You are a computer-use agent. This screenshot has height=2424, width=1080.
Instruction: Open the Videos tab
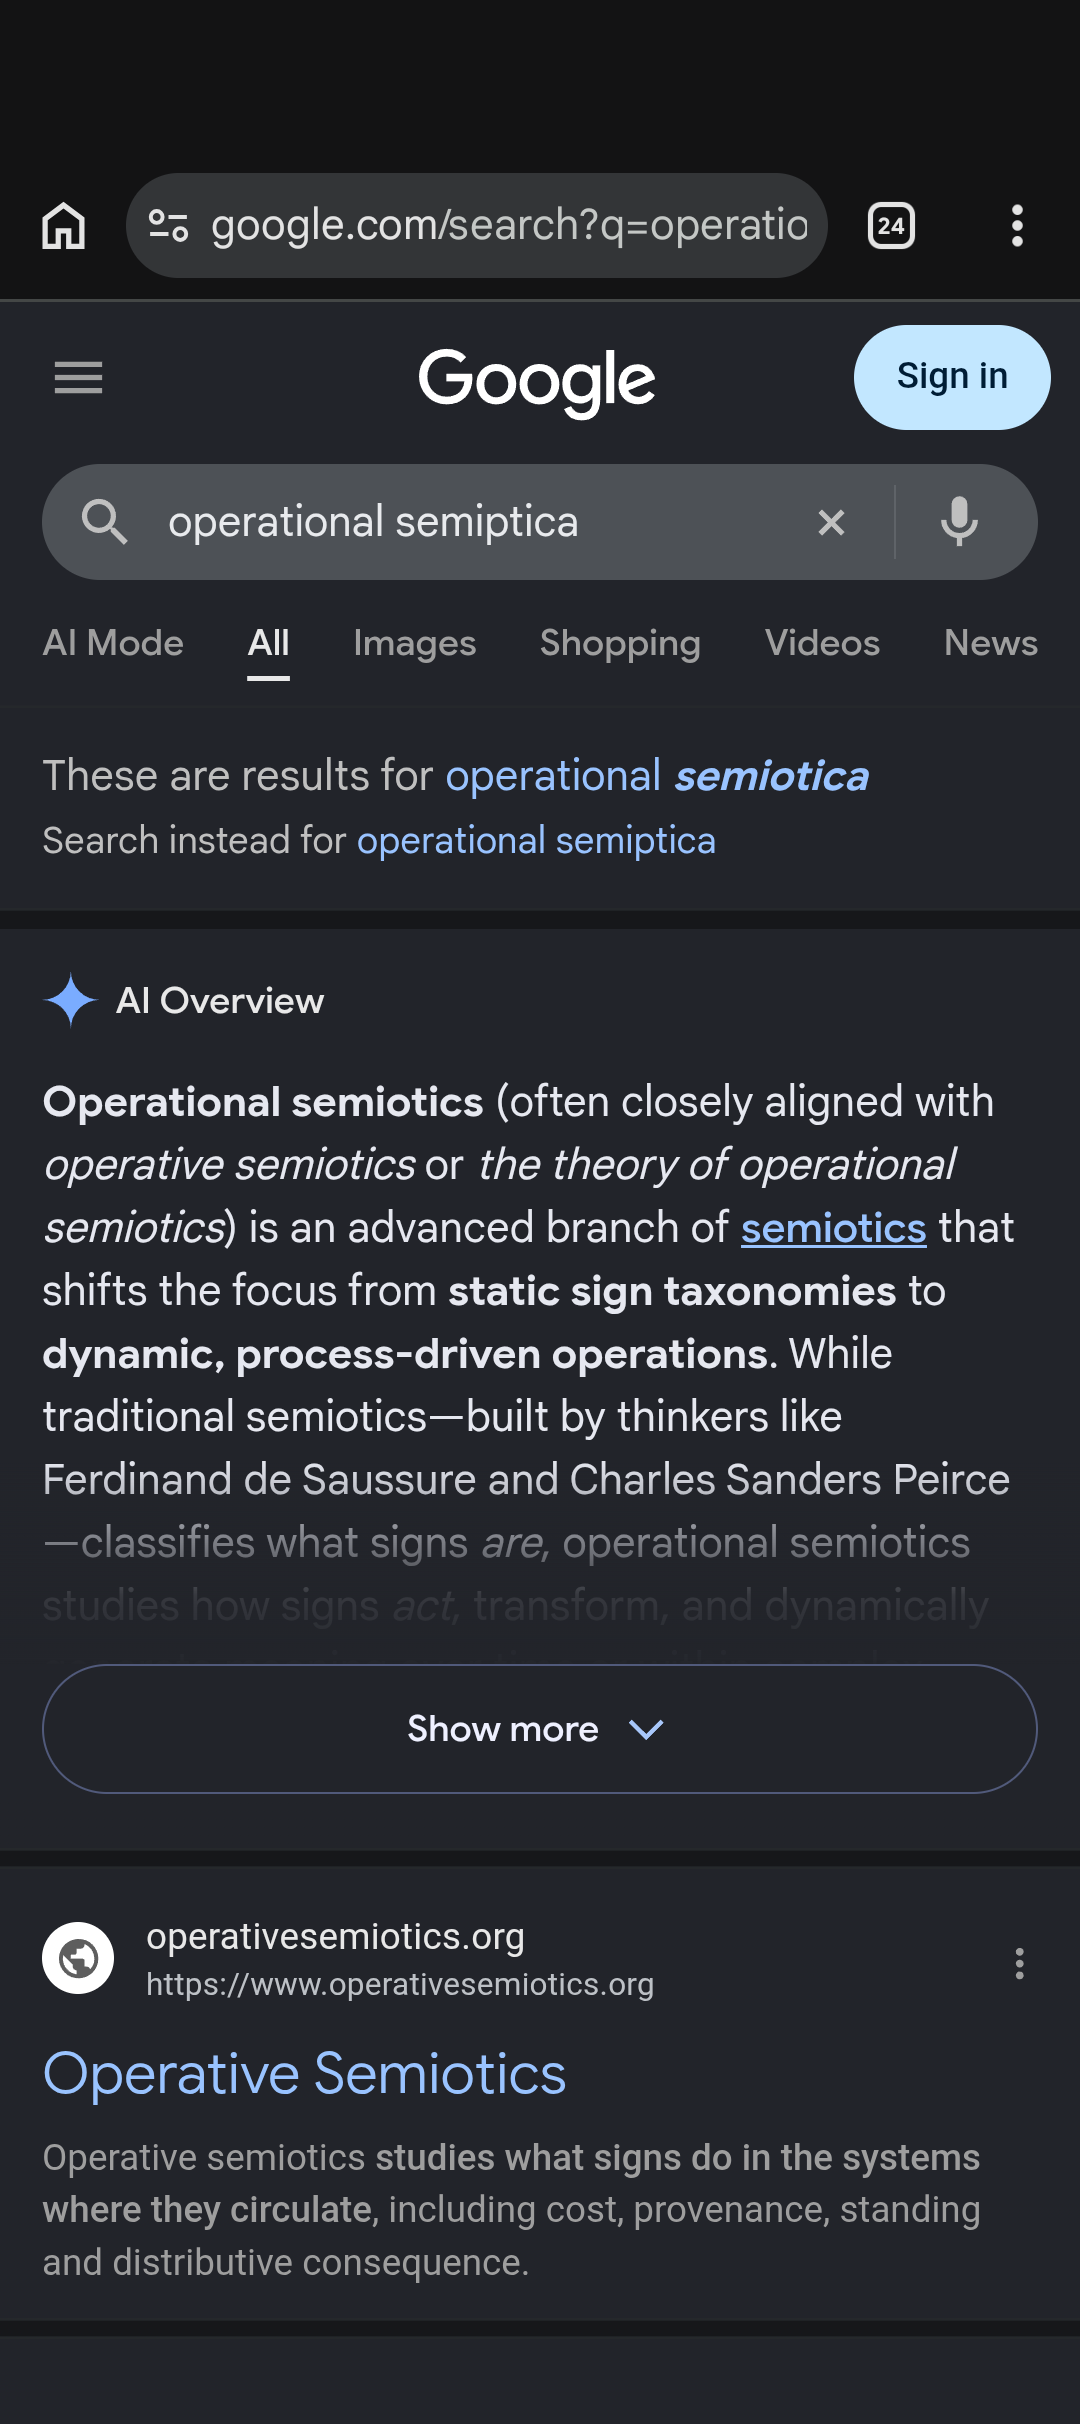tap(822, 643)
